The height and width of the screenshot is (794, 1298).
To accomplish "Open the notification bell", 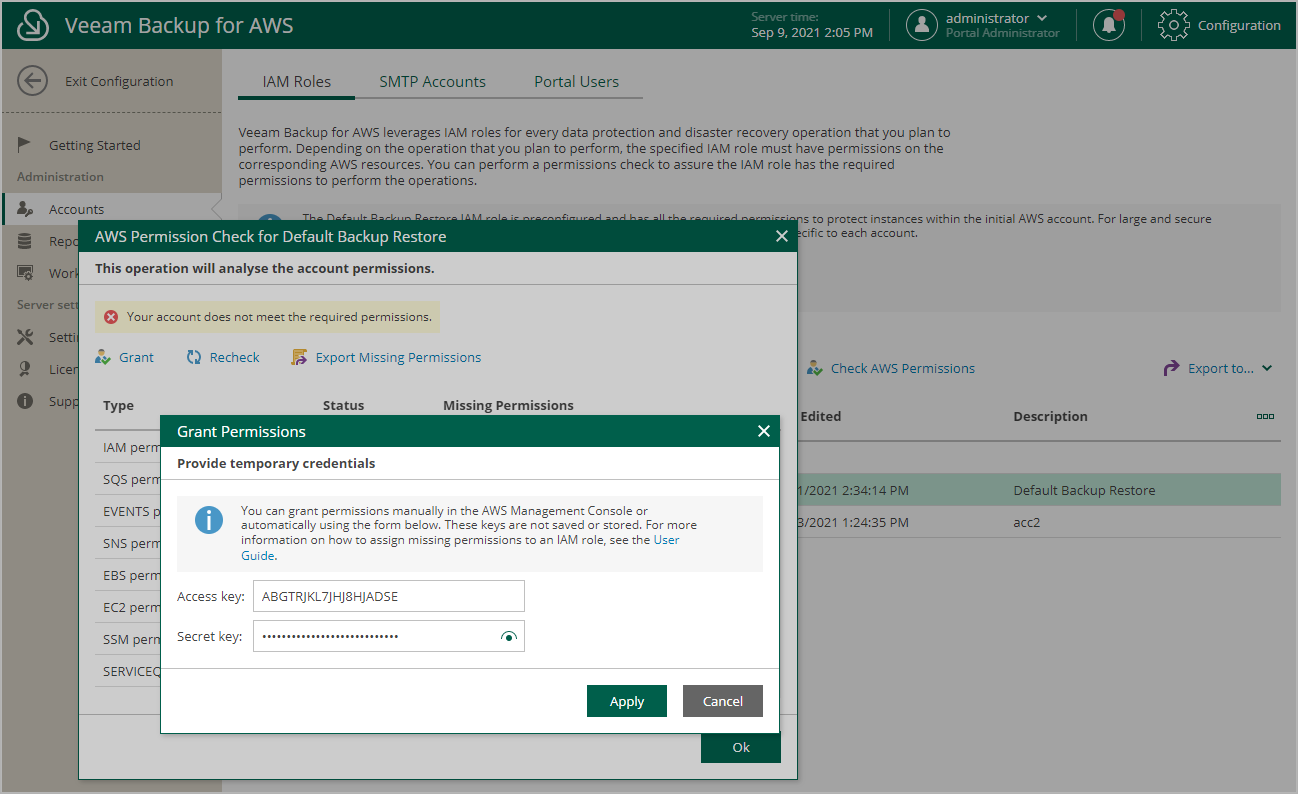I will tap(1108, 24).
